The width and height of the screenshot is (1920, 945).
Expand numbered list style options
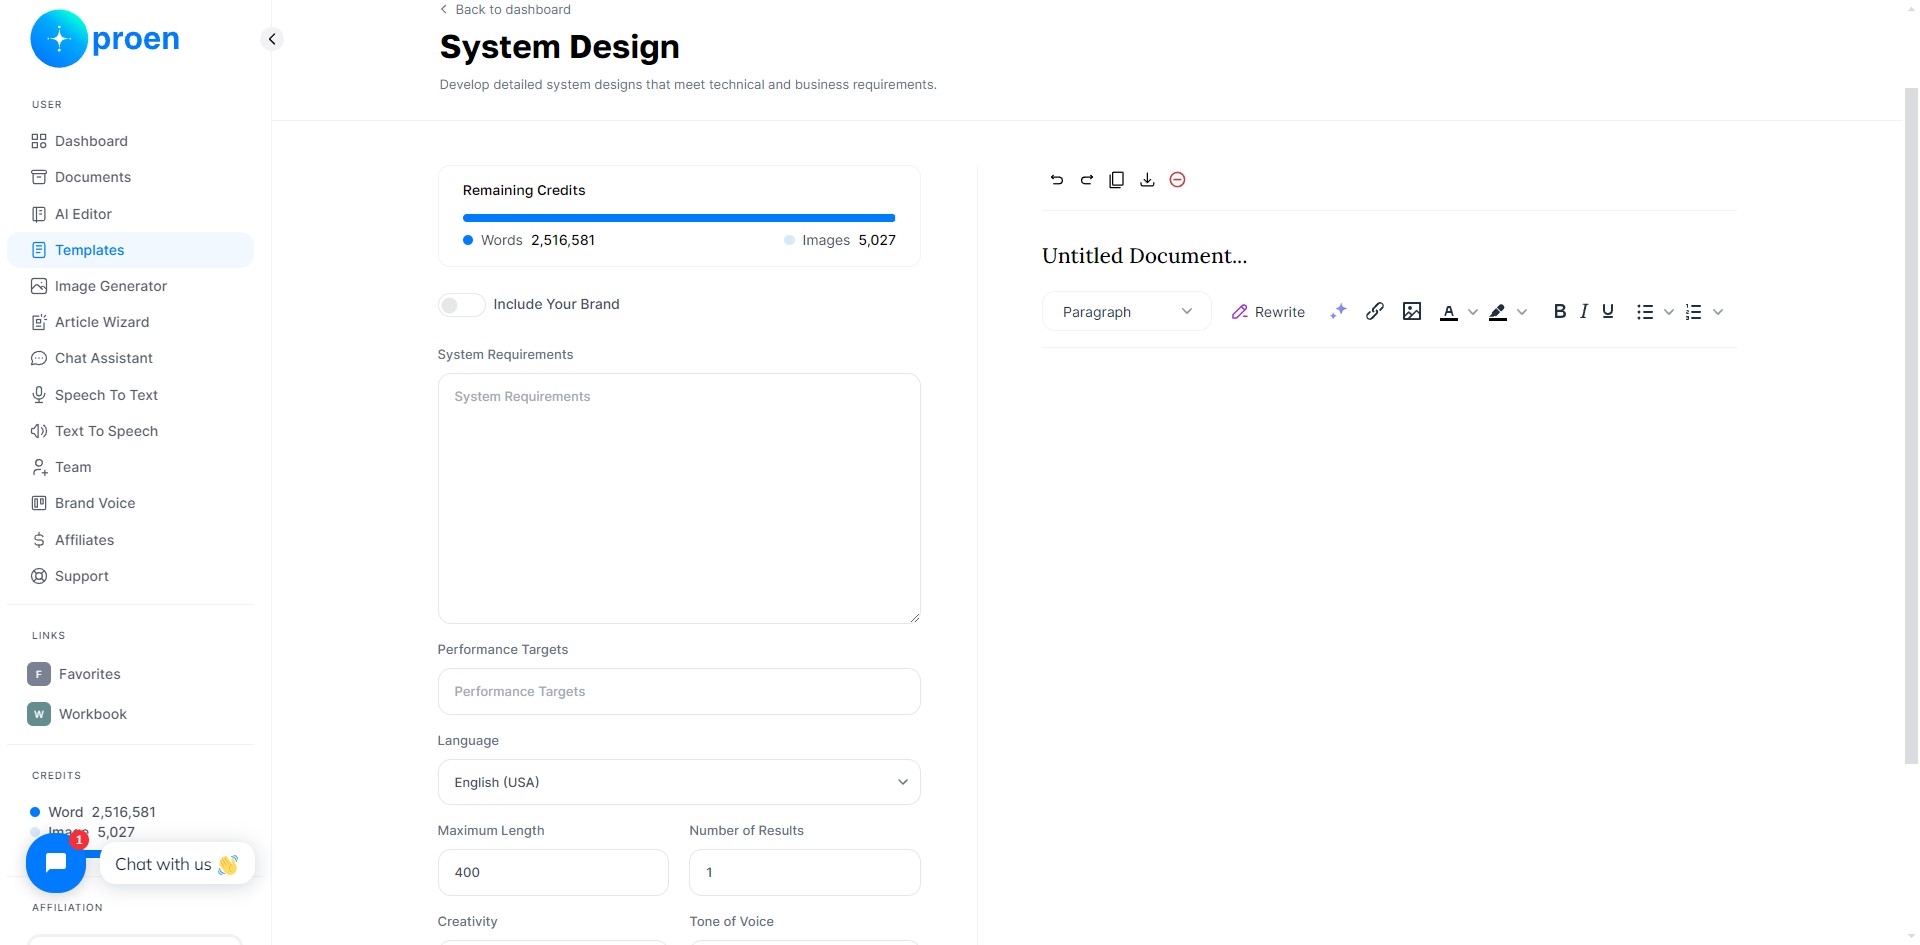click(1718, 312)
